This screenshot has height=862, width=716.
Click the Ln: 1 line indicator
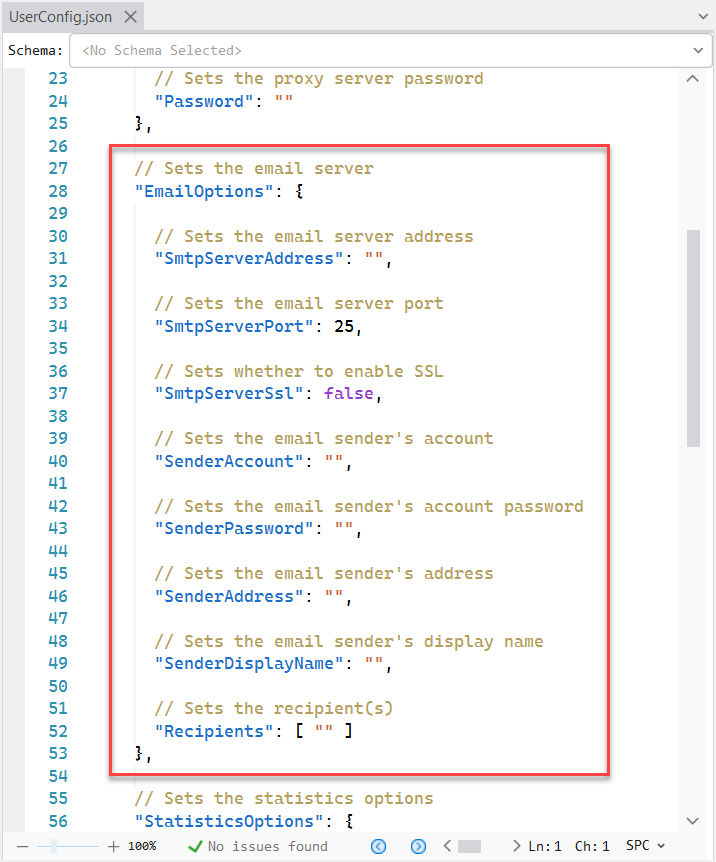pyautogui.click(x=546, y=846)
